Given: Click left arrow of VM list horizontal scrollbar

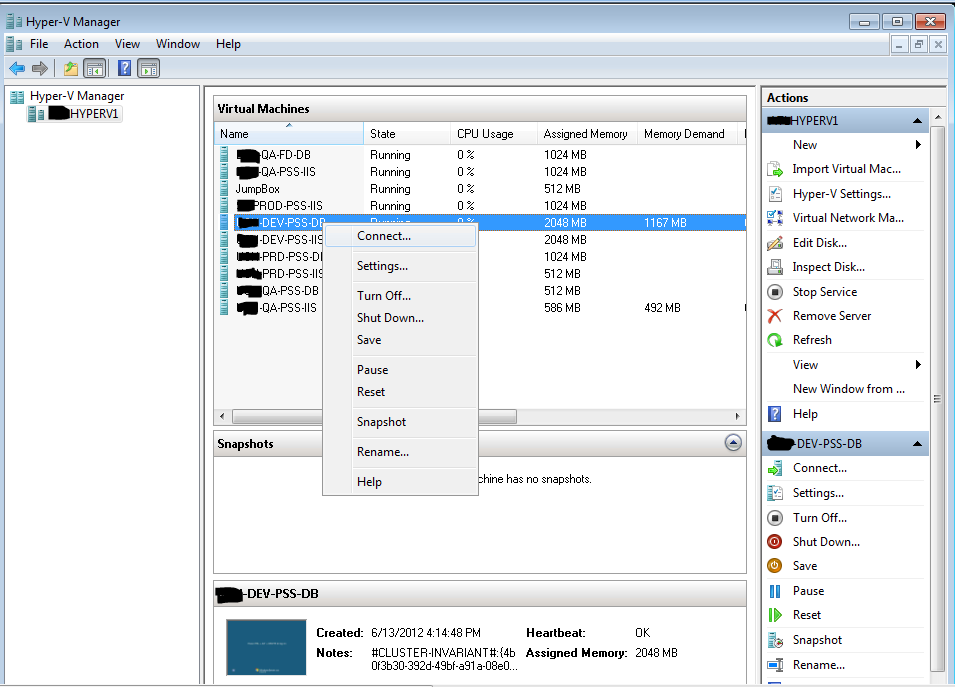Looking at the screenshot, I should (222, 417).
